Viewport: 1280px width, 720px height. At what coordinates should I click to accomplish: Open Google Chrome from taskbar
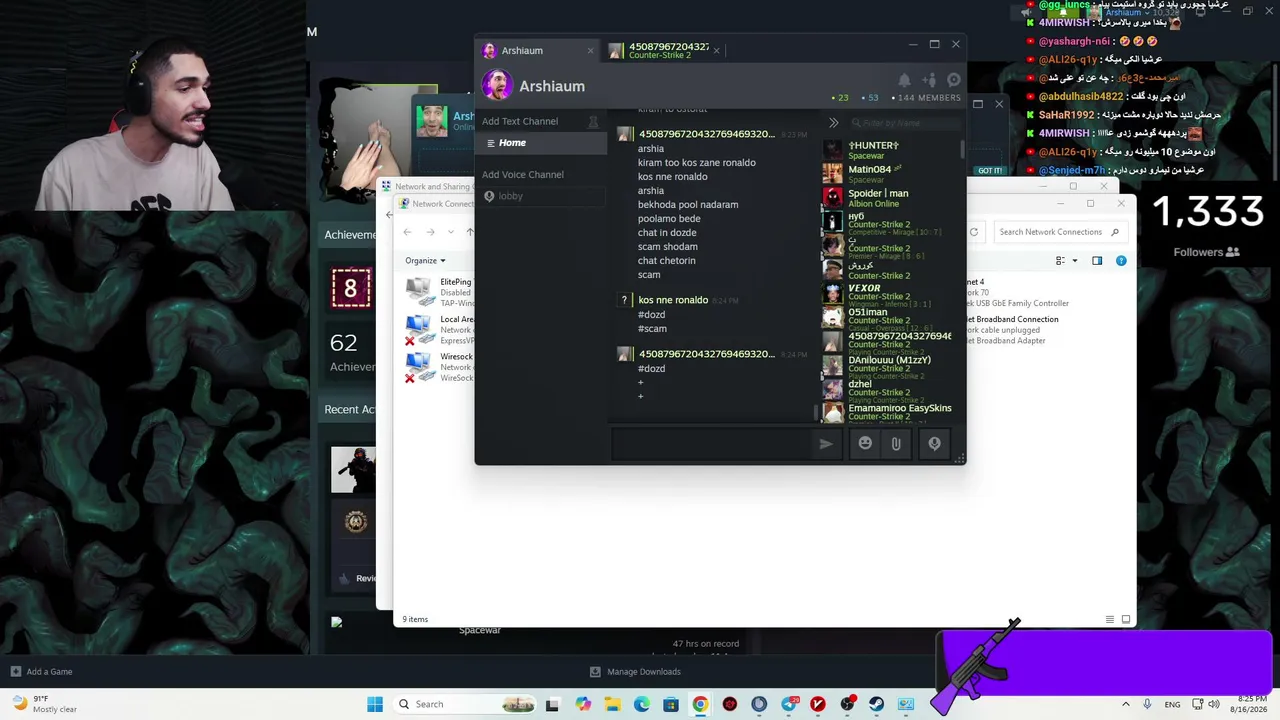pyautogui.click(x=700, y=704)
